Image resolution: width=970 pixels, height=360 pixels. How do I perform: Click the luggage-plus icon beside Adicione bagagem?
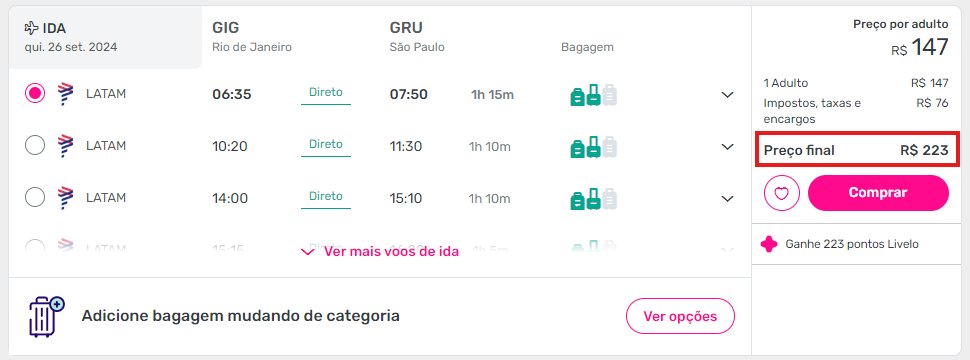point(46,317)
